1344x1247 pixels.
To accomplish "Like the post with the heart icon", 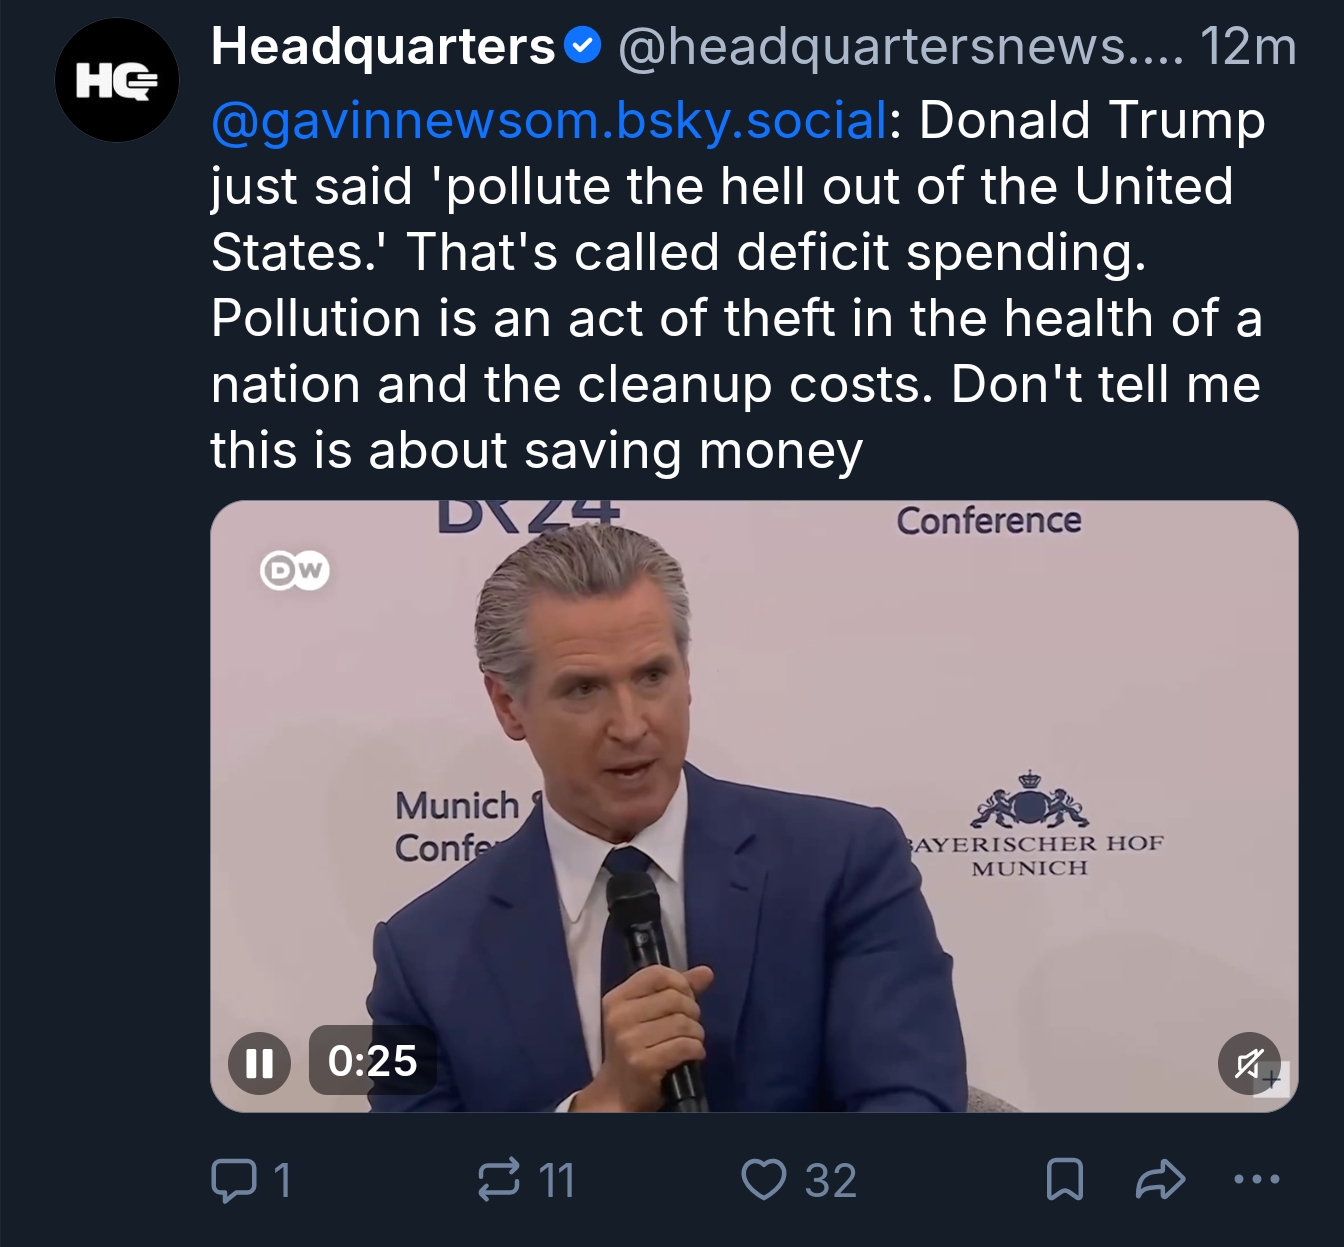I will pyautogui.click(x=764, y=1180).
